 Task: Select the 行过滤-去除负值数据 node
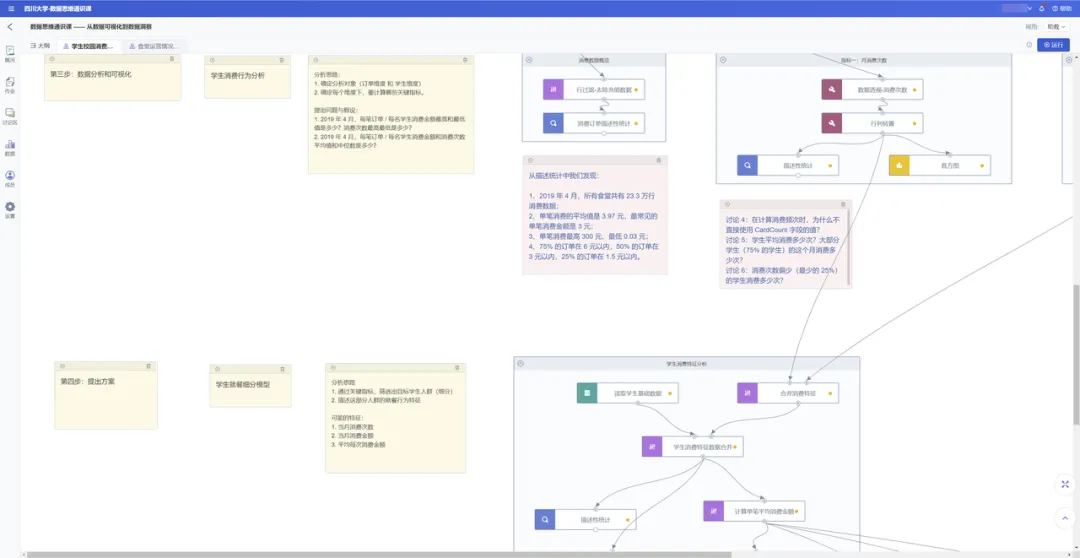point(594,90)
